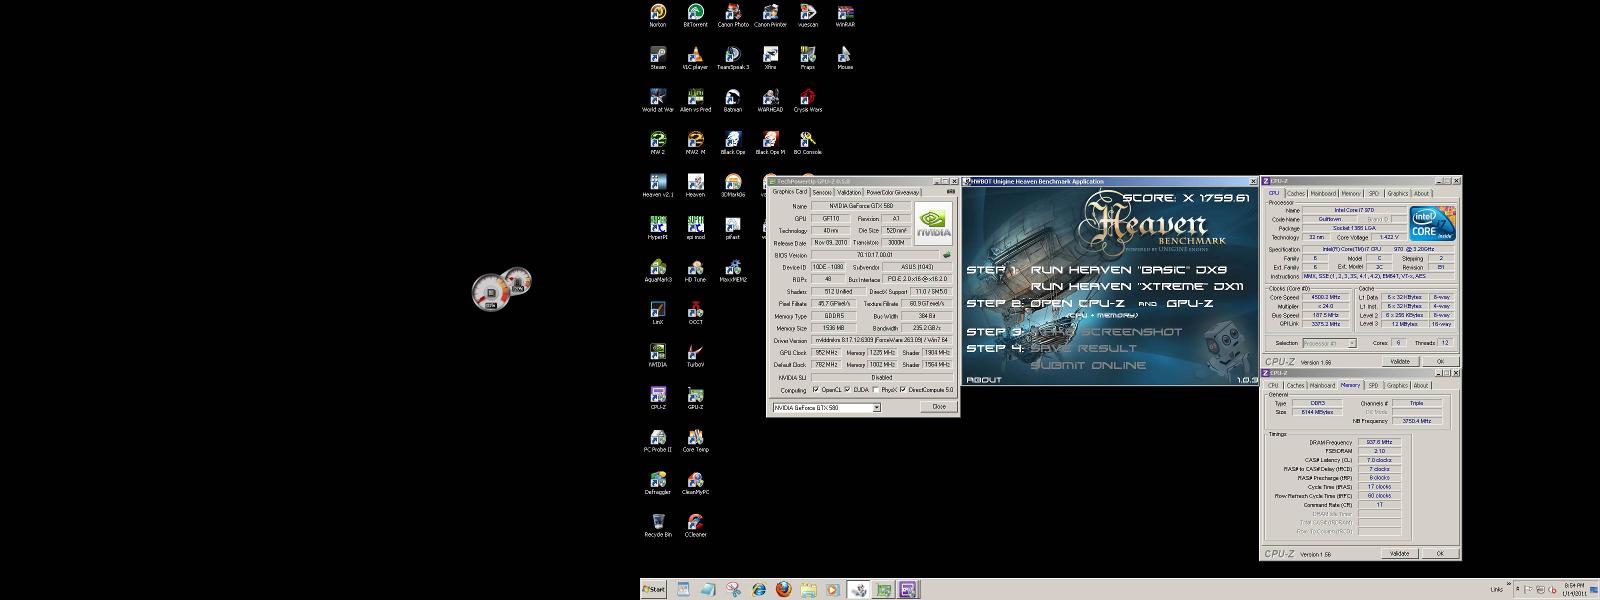Open the Validation tab in GPU-Z
Screen dimensions: 1600x600
point(849,192)
